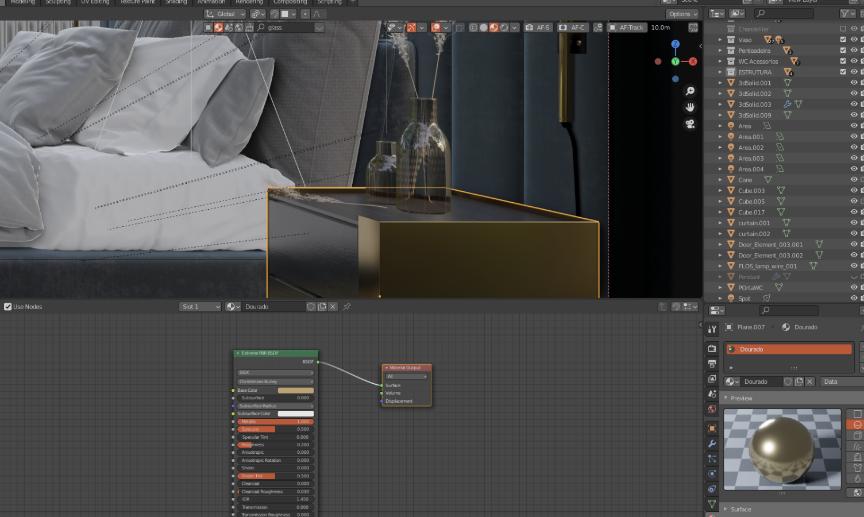The width and height of the screenshot is (864, 517).
Task: Toggle camera view with camera gizmo
Action: (x=690, y=124)
